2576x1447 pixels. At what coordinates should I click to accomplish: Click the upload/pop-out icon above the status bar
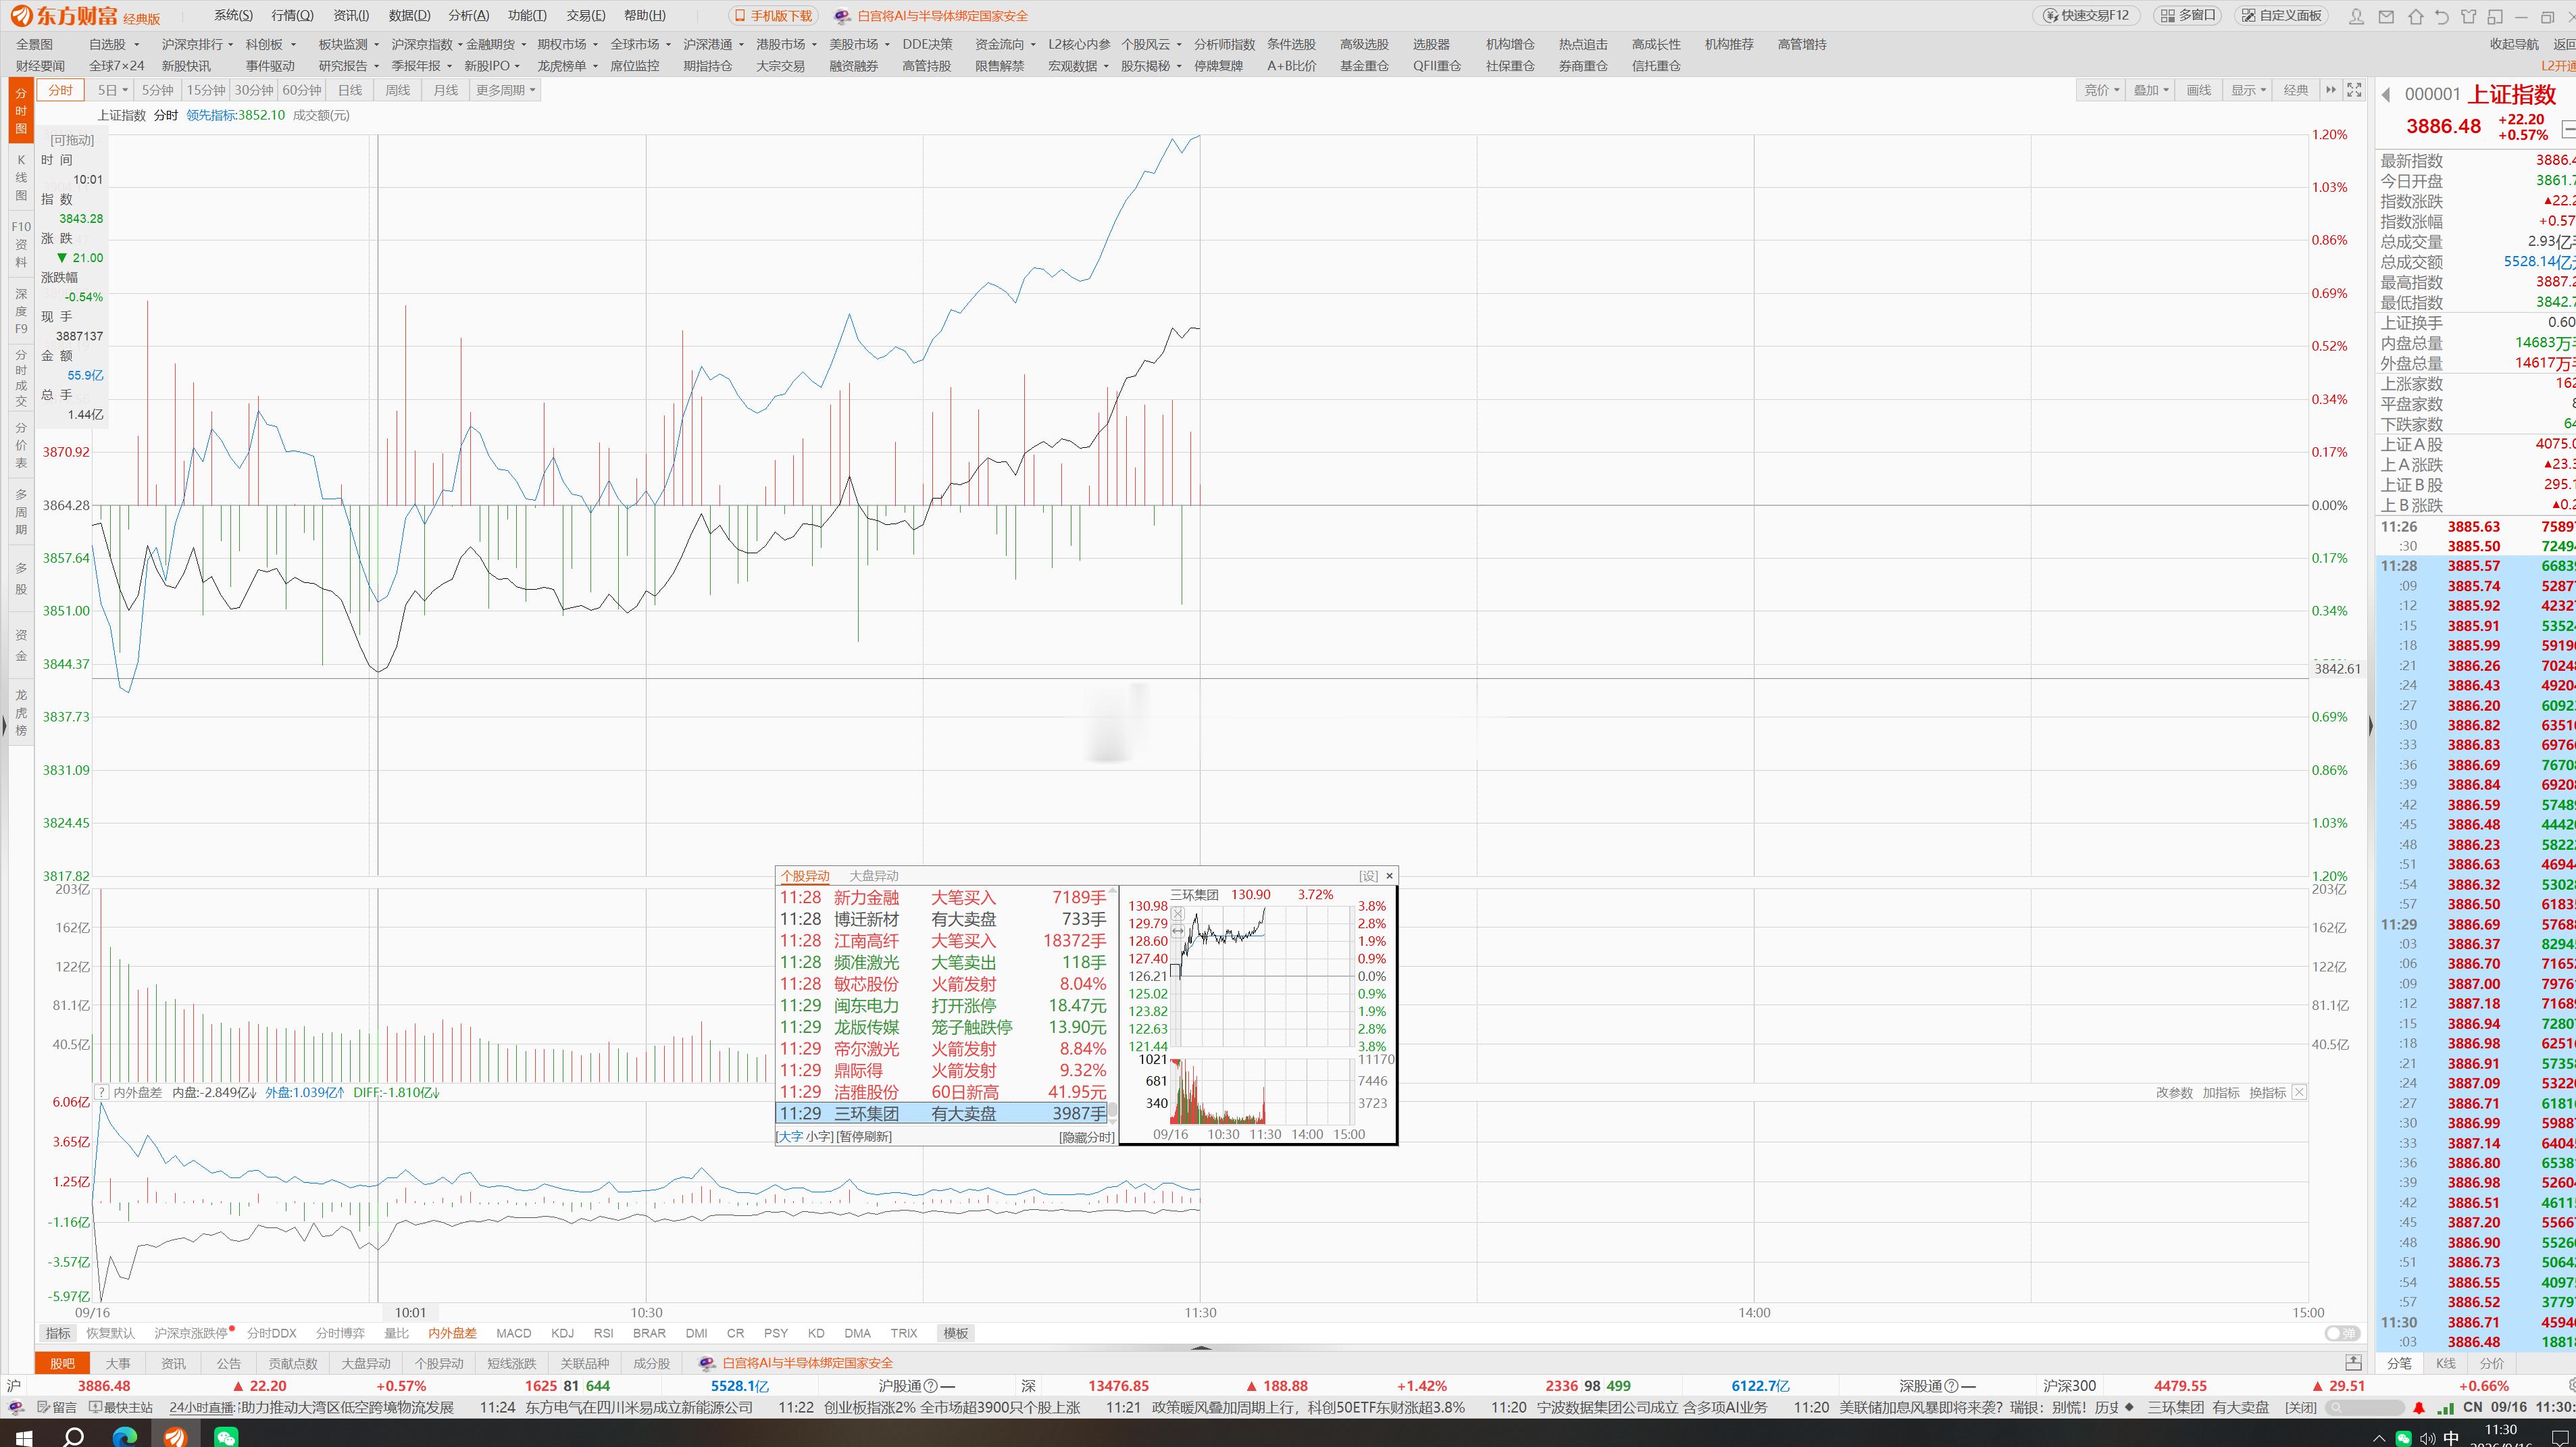tap(2353, 1363)
